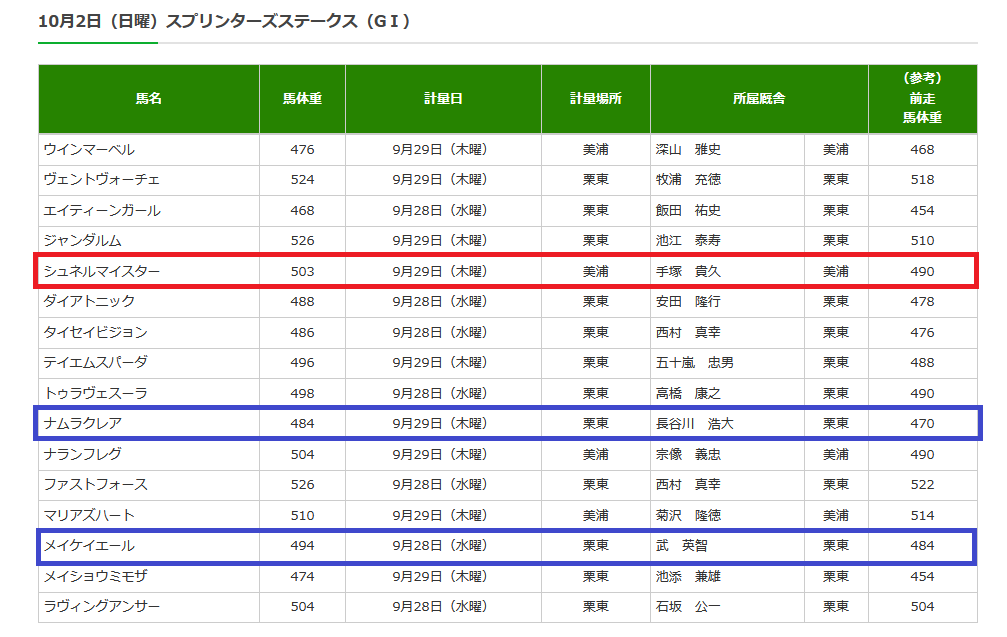Select horse name メイショウミモザ
This screenshot has width=1007, height=637.
96,577
